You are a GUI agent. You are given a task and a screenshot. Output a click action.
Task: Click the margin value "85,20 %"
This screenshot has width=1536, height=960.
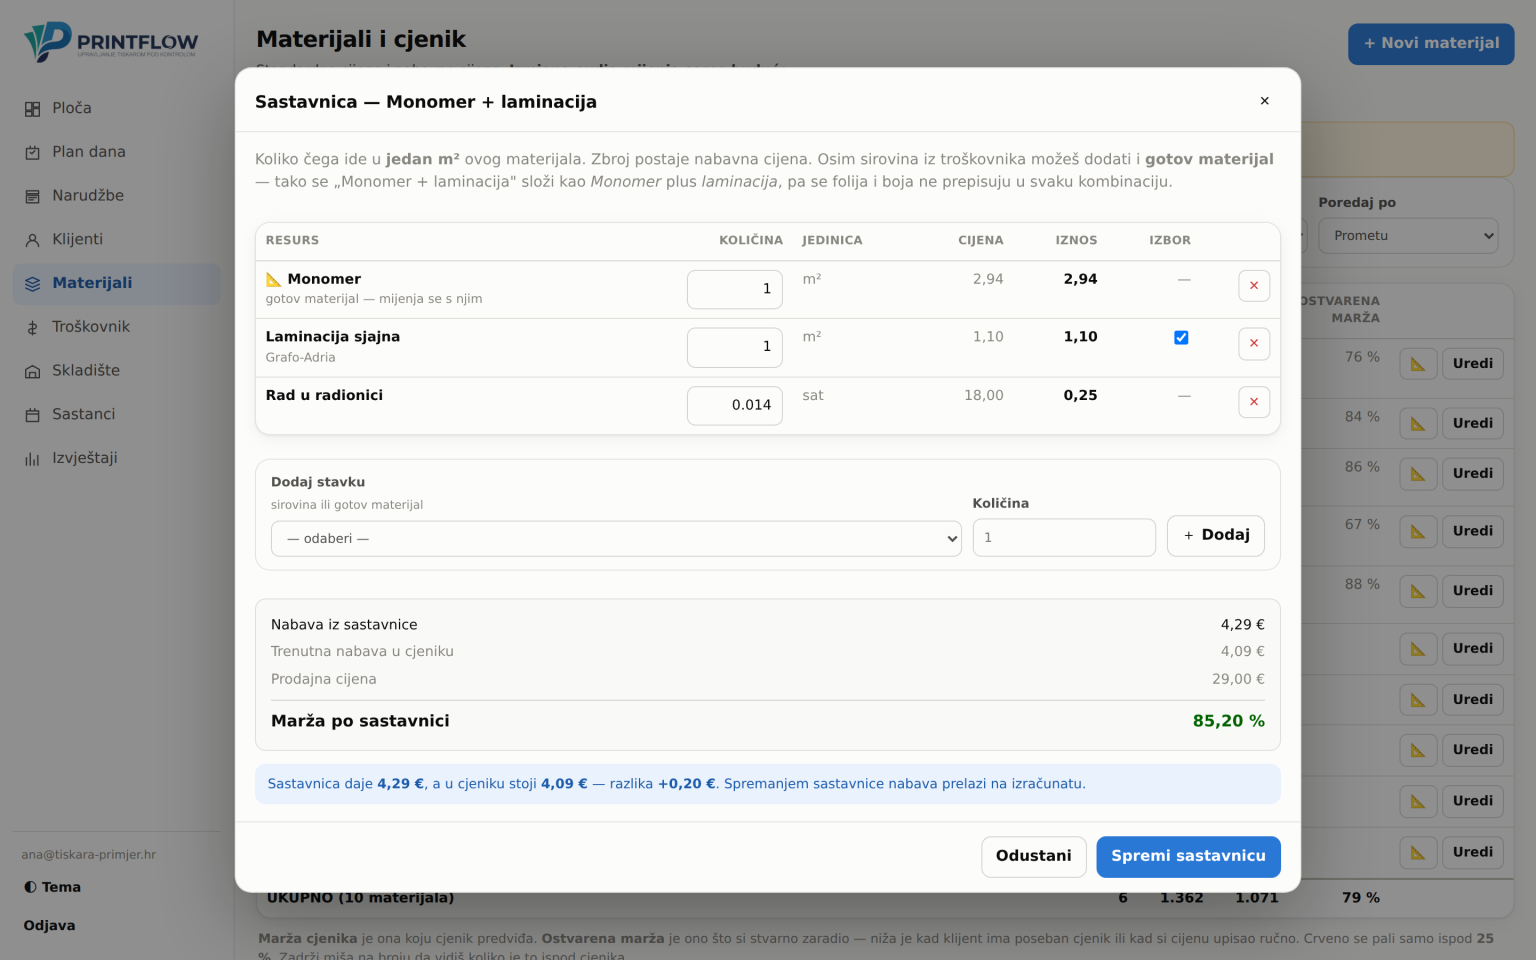click(x=1228, y=721)
